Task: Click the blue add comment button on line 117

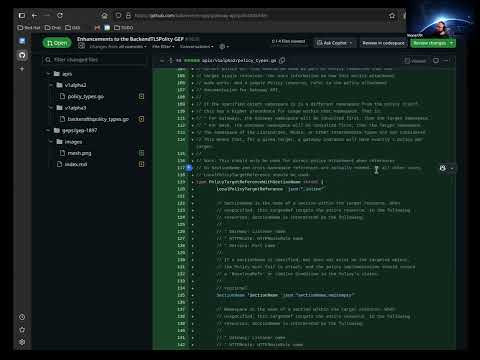Action: click(189, 168)
